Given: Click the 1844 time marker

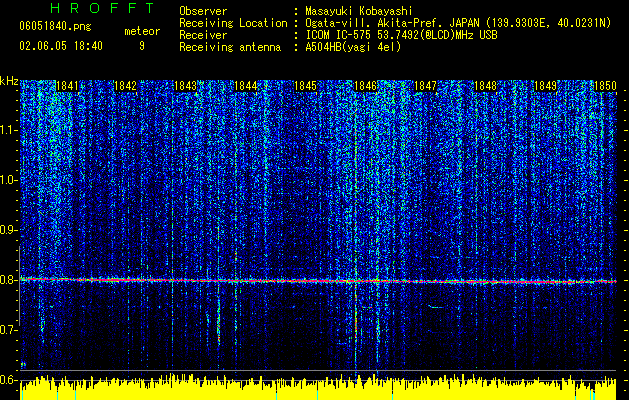Looking at the screenshot, I should 246,86.
